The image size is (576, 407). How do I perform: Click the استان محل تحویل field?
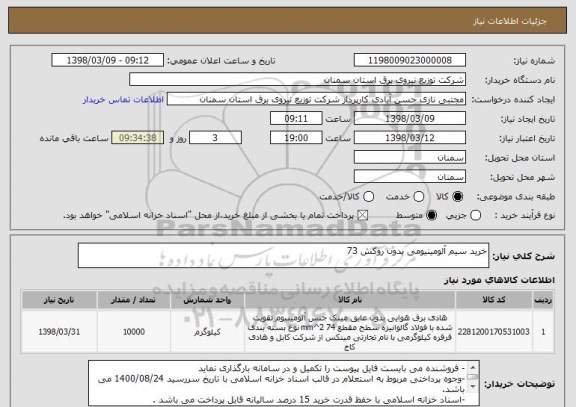[x=410, y=158]
